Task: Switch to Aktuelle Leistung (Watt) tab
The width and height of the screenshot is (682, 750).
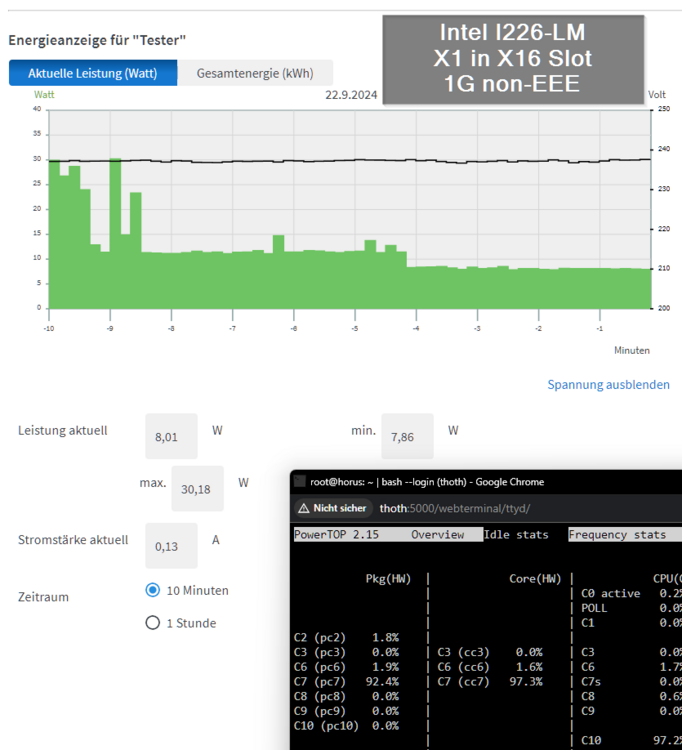Action: click(93, 73)
